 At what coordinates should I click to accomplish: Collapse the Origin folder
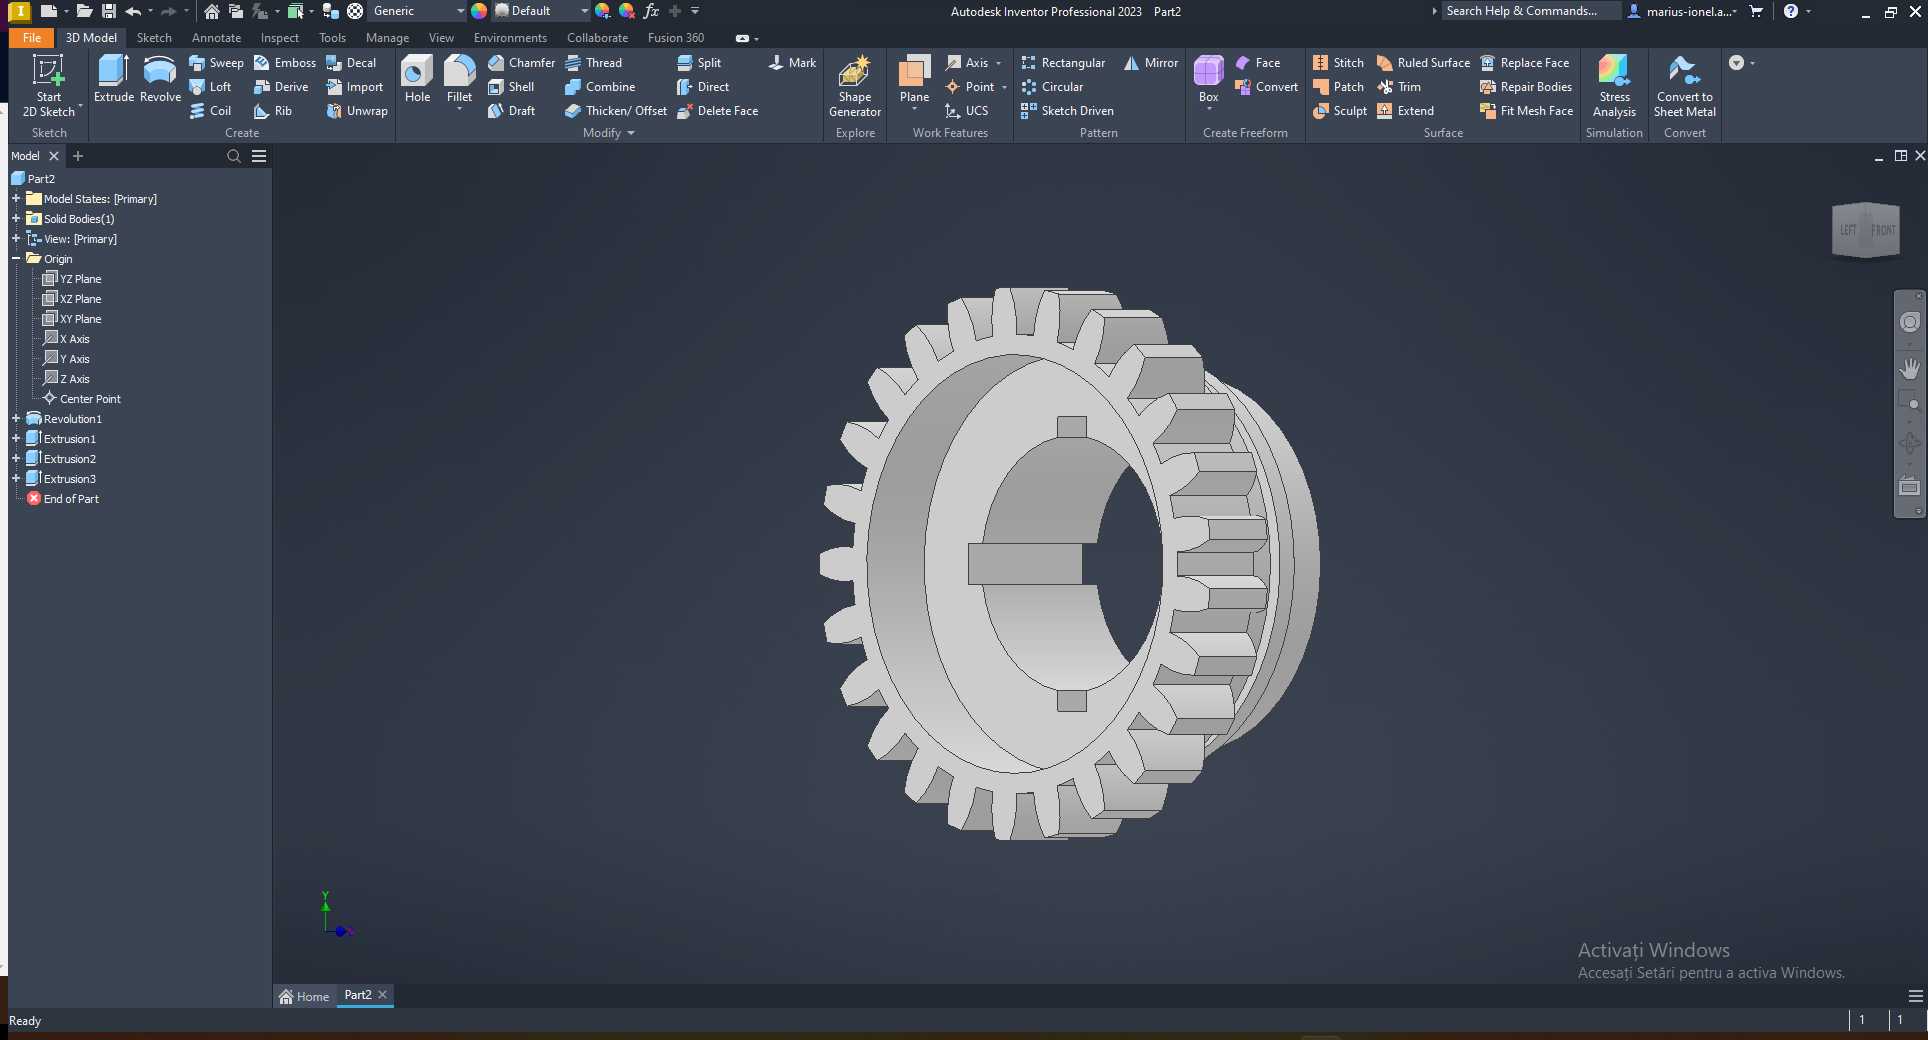[x=16, y=259]
